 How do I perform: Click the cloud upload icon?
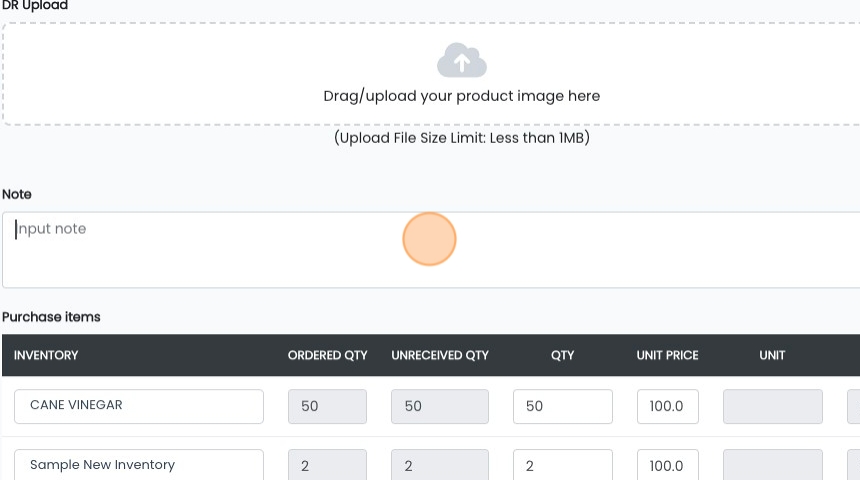pyautogui.click(x=461, y=61)
